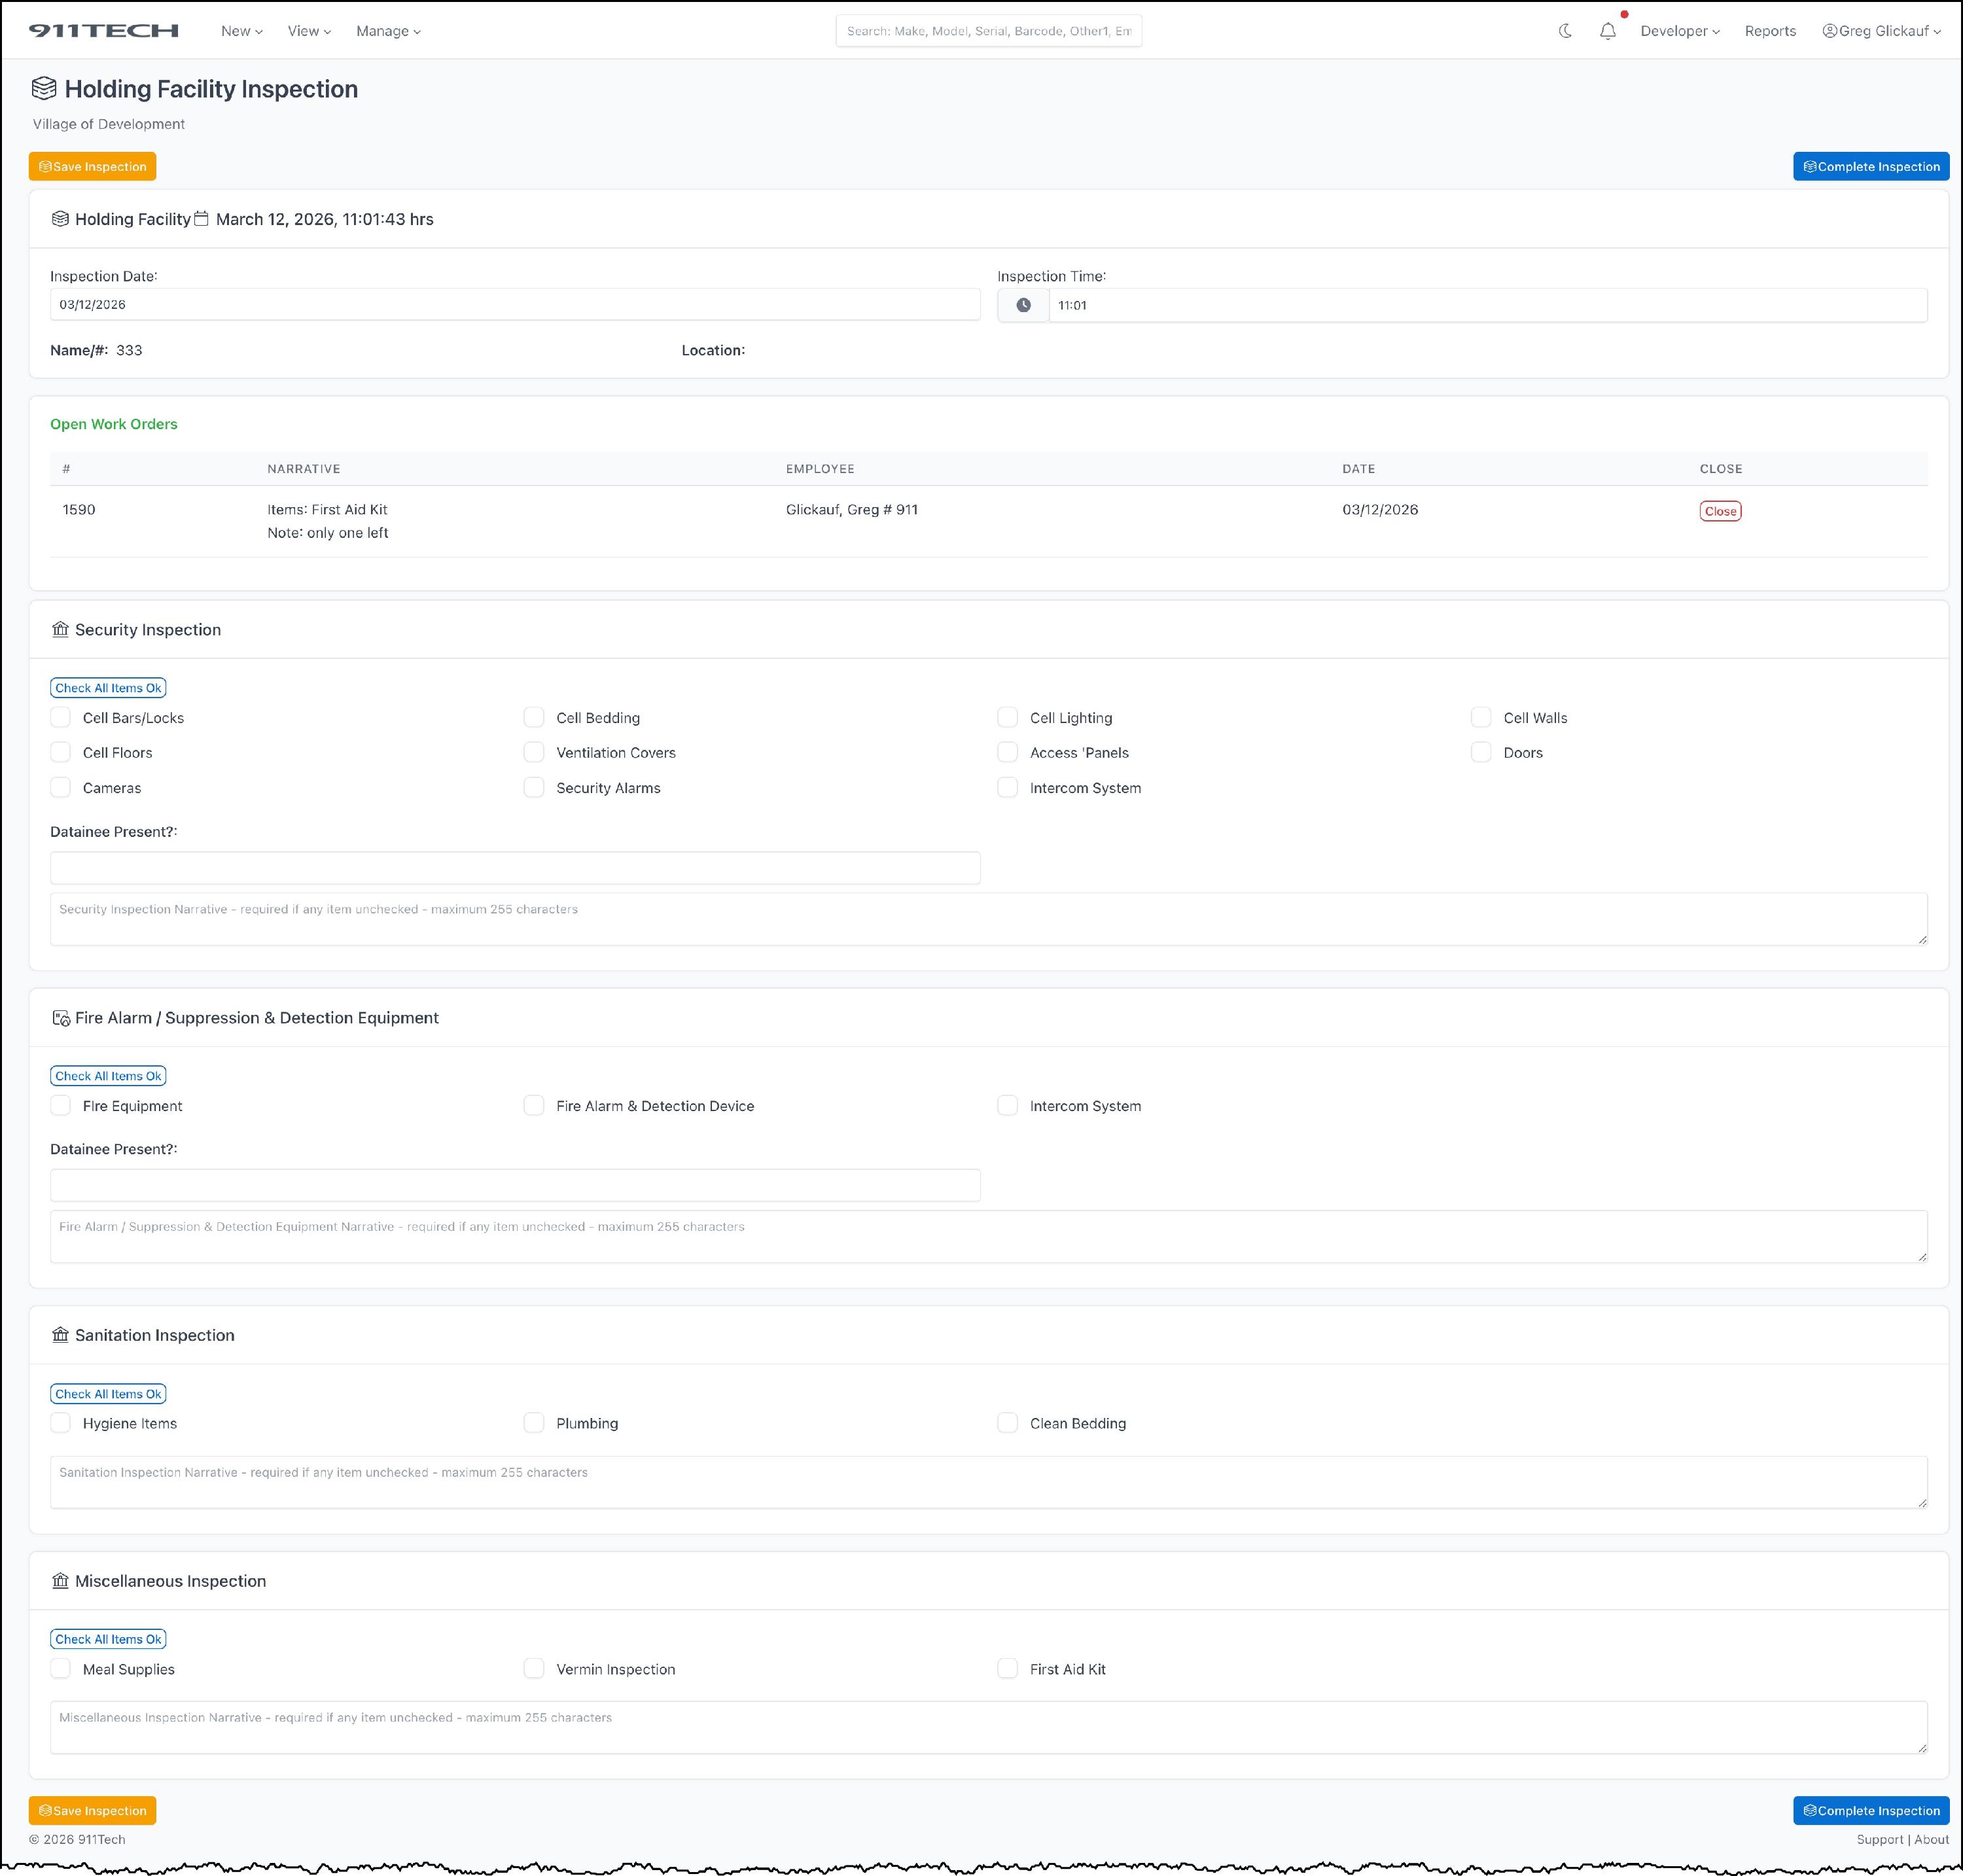The width and height of the screenshot is (1963, 1876).
Task: Click Check All Items Ok under Sanitation
Action: (x=108, y=1393)
